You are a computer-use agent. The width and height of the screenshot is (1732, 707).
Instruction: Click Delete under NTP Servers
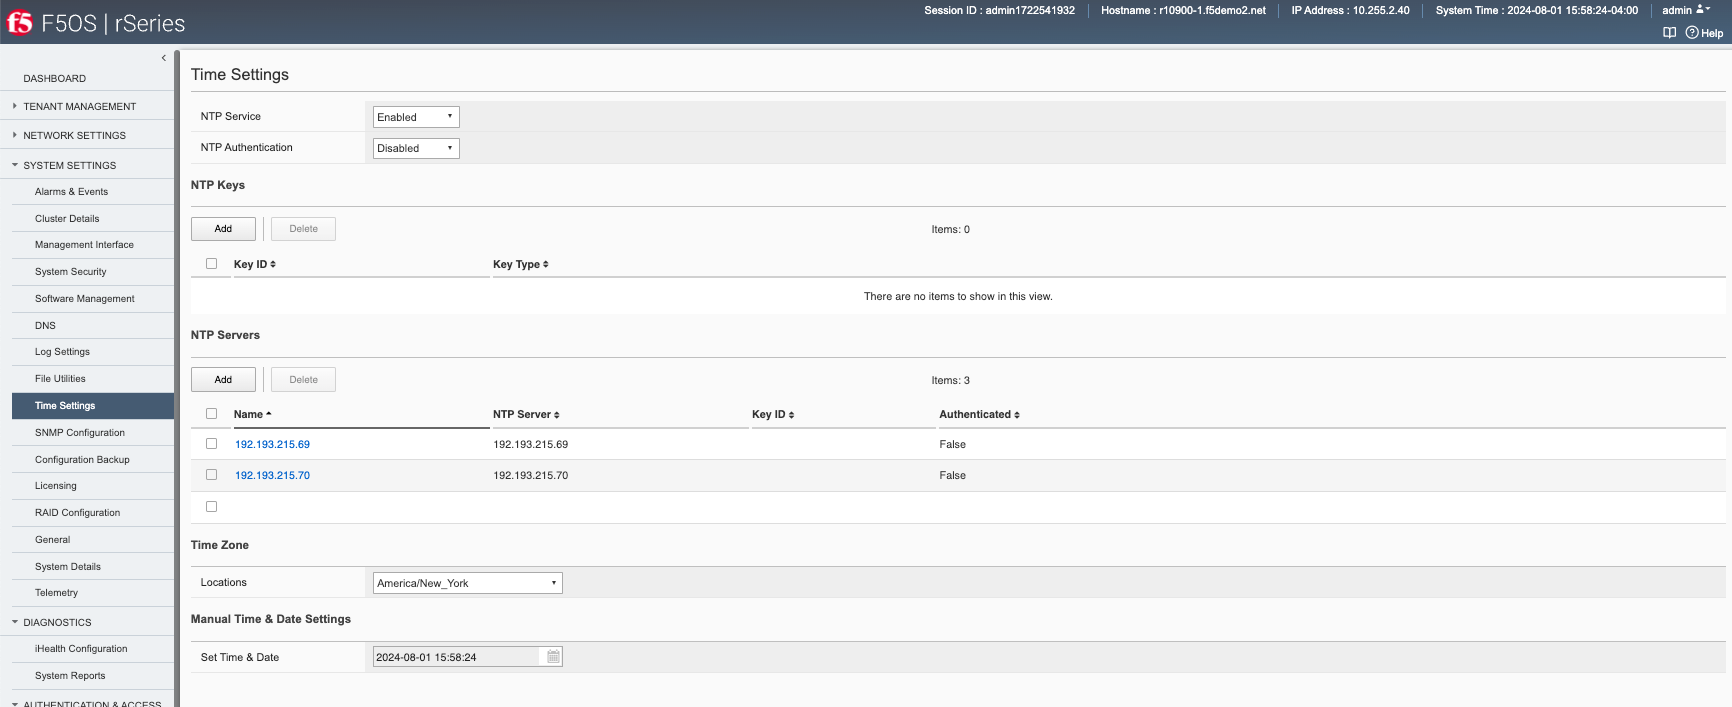pyautogui.click(x=303, y=380)
